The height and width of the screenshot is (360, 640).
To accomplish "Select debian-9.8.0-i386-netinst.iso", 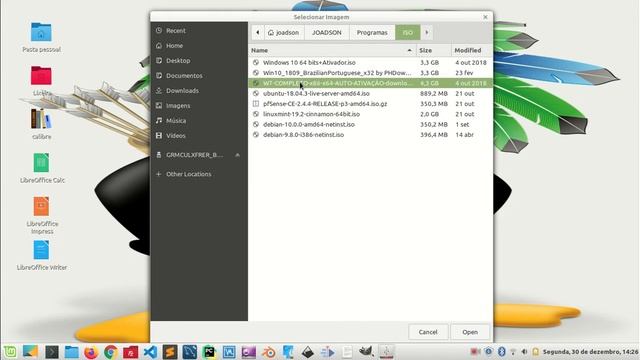I will 370,135.
